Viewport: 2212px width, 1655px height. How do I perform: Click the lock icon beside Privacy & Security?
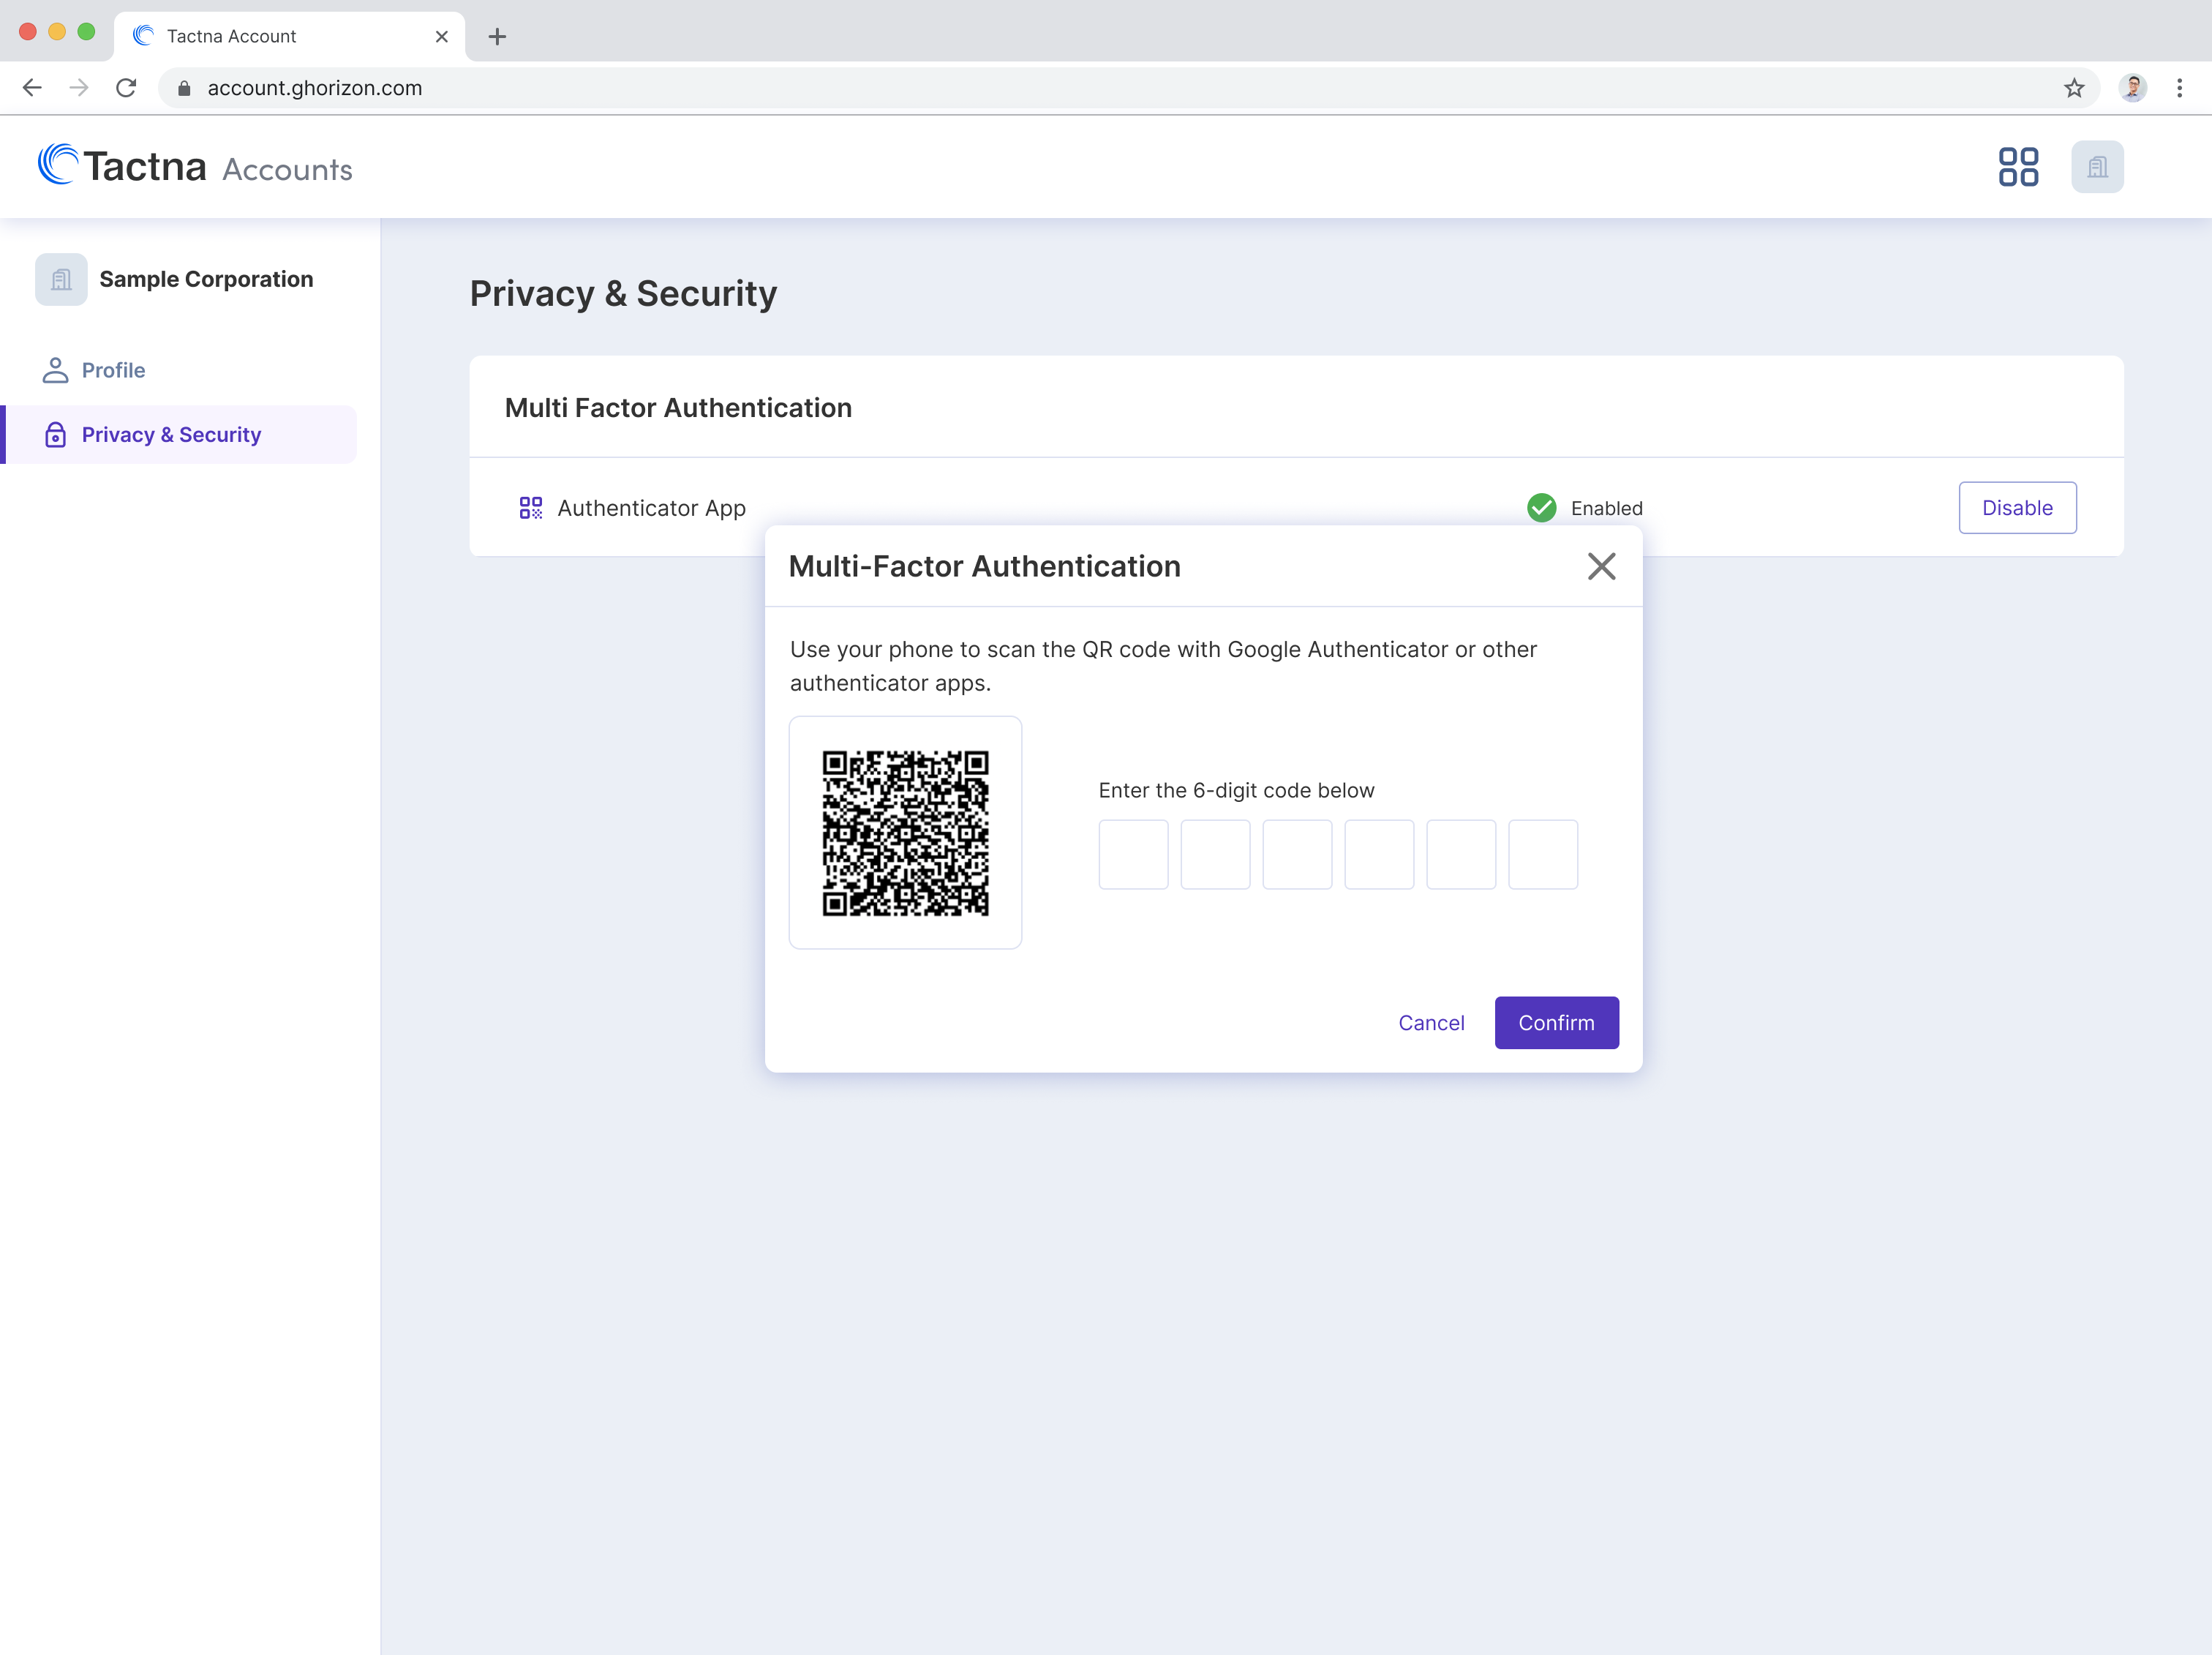point(55,434)
